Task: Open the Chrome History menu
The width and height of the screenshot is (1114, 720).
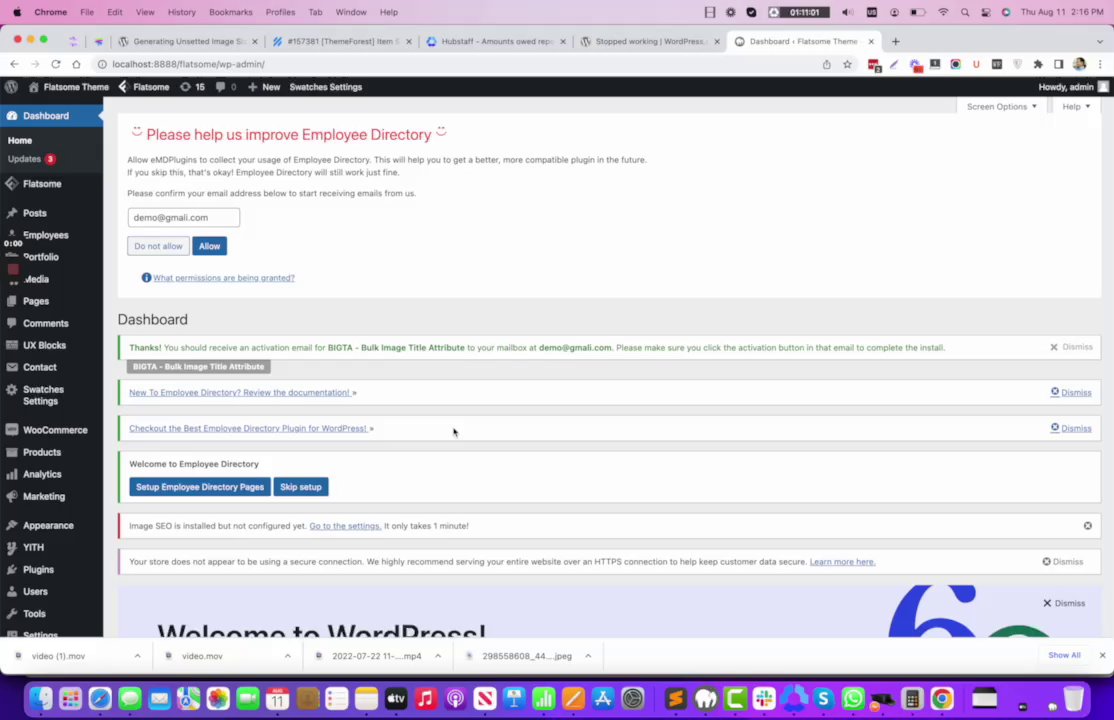Action: click(181, 12)
